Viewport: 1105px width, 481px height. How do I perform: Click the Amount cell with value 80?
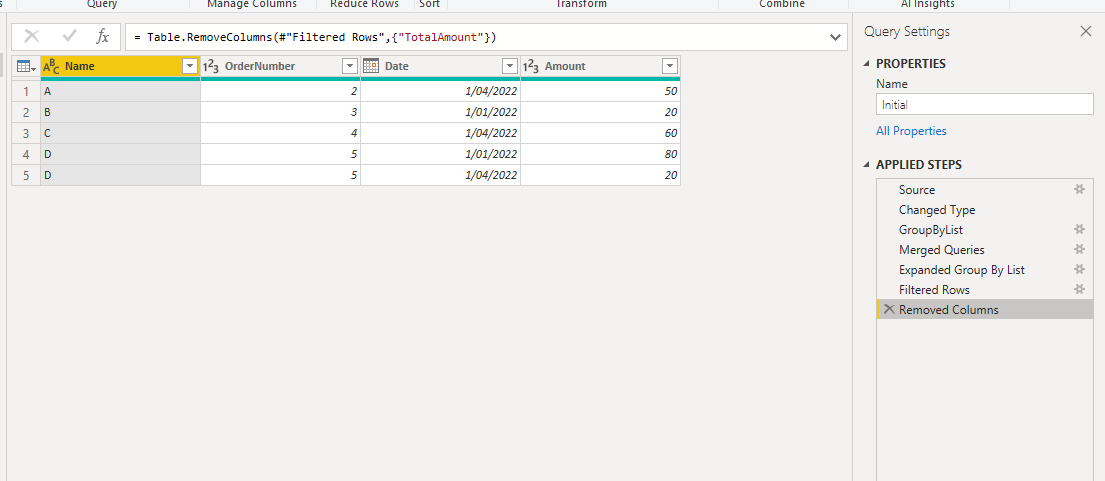pos(600,154)
